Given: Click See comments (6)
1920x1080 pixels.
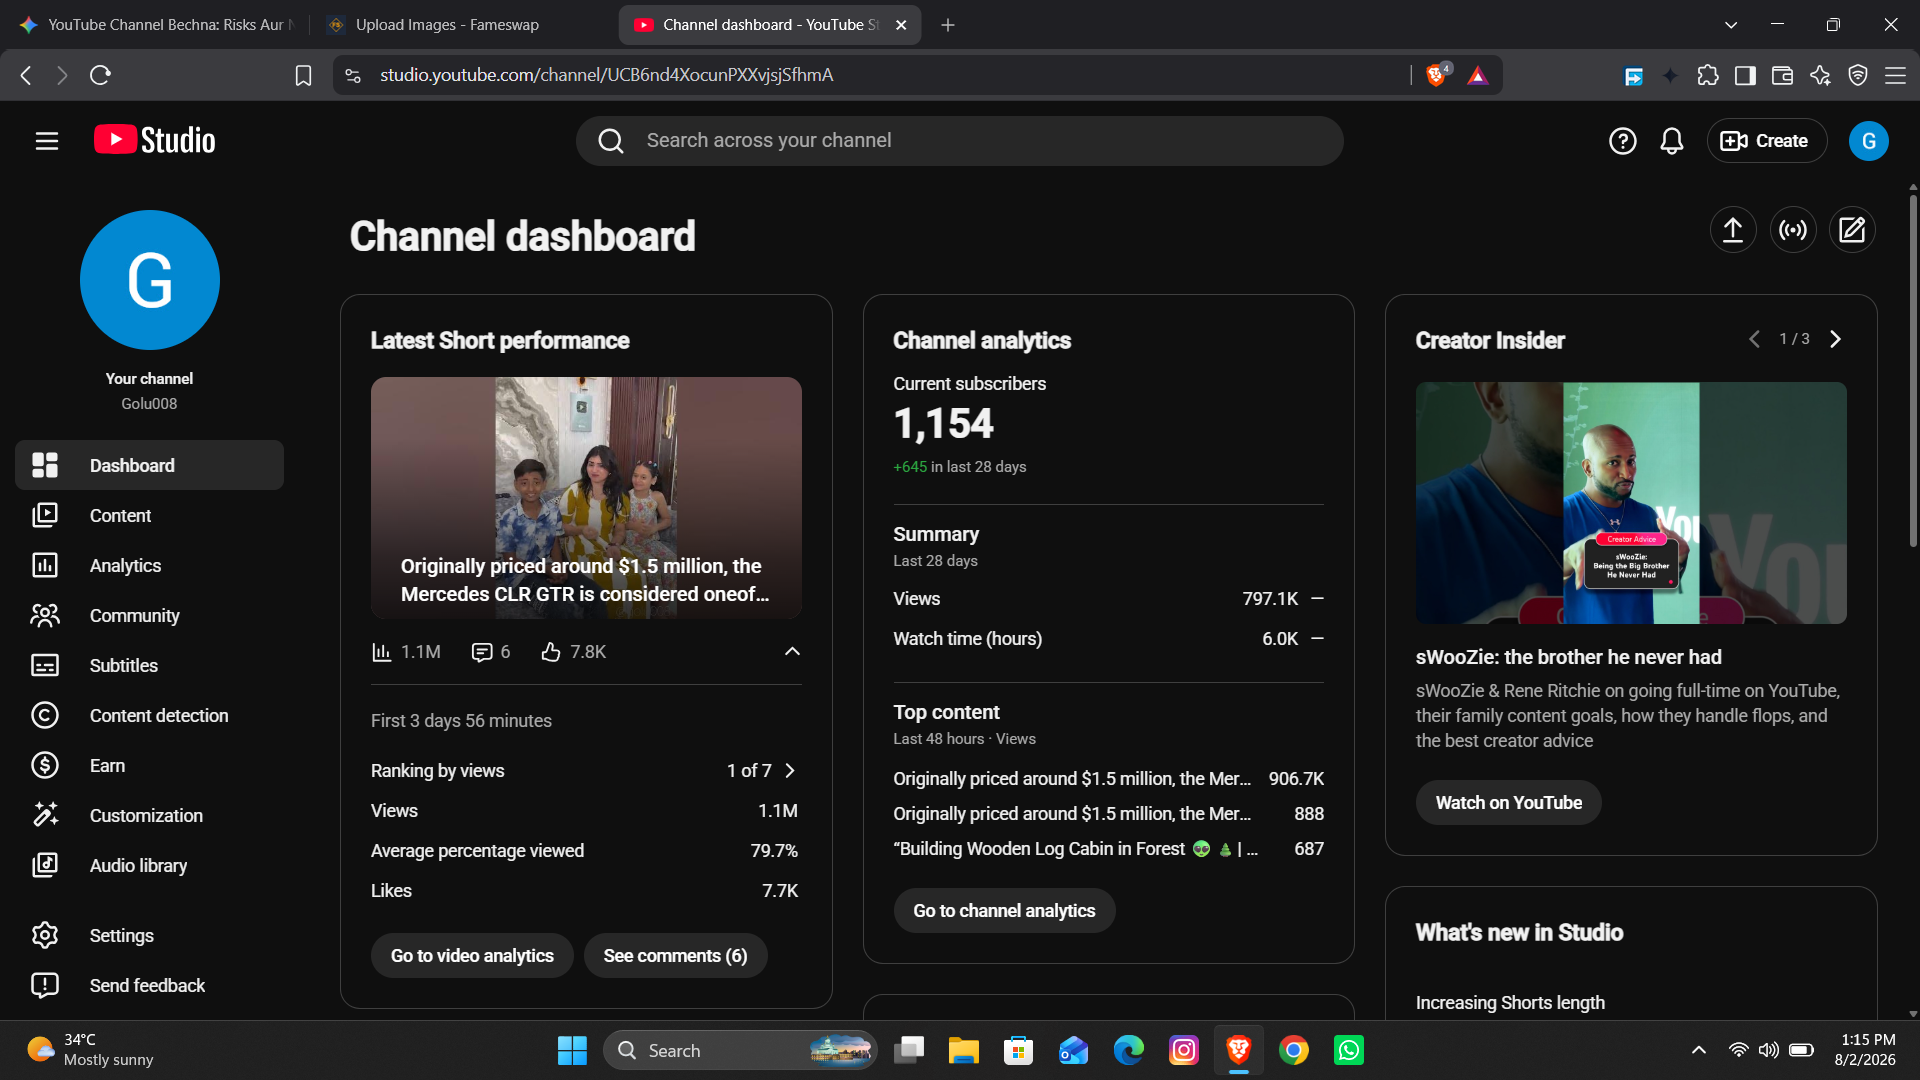Looking at the screenshot, I should [x=675, y=956].
